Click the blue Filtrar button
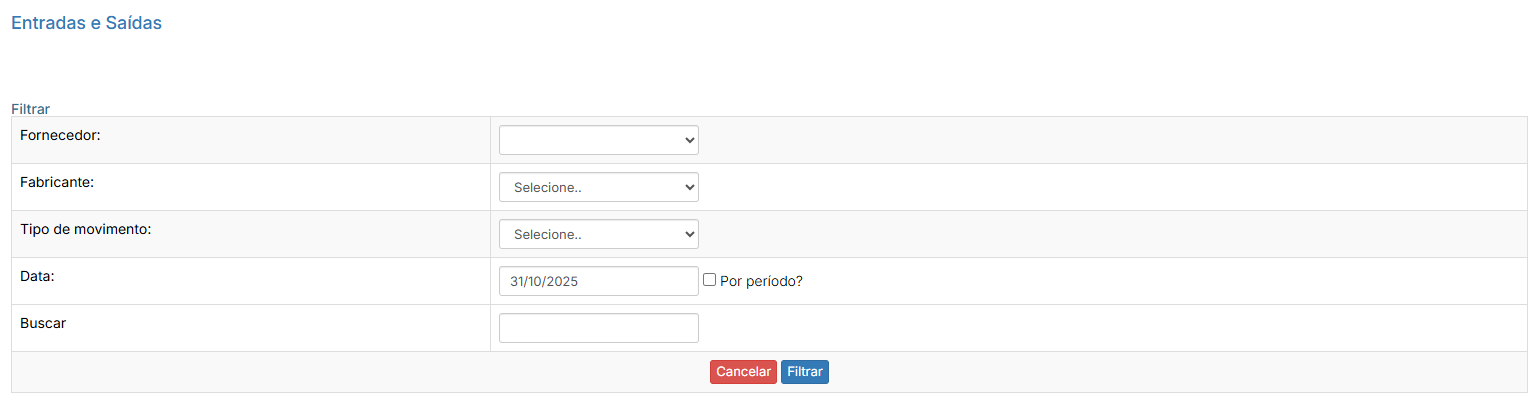1536x401 pixels. (x=805, y=372)
